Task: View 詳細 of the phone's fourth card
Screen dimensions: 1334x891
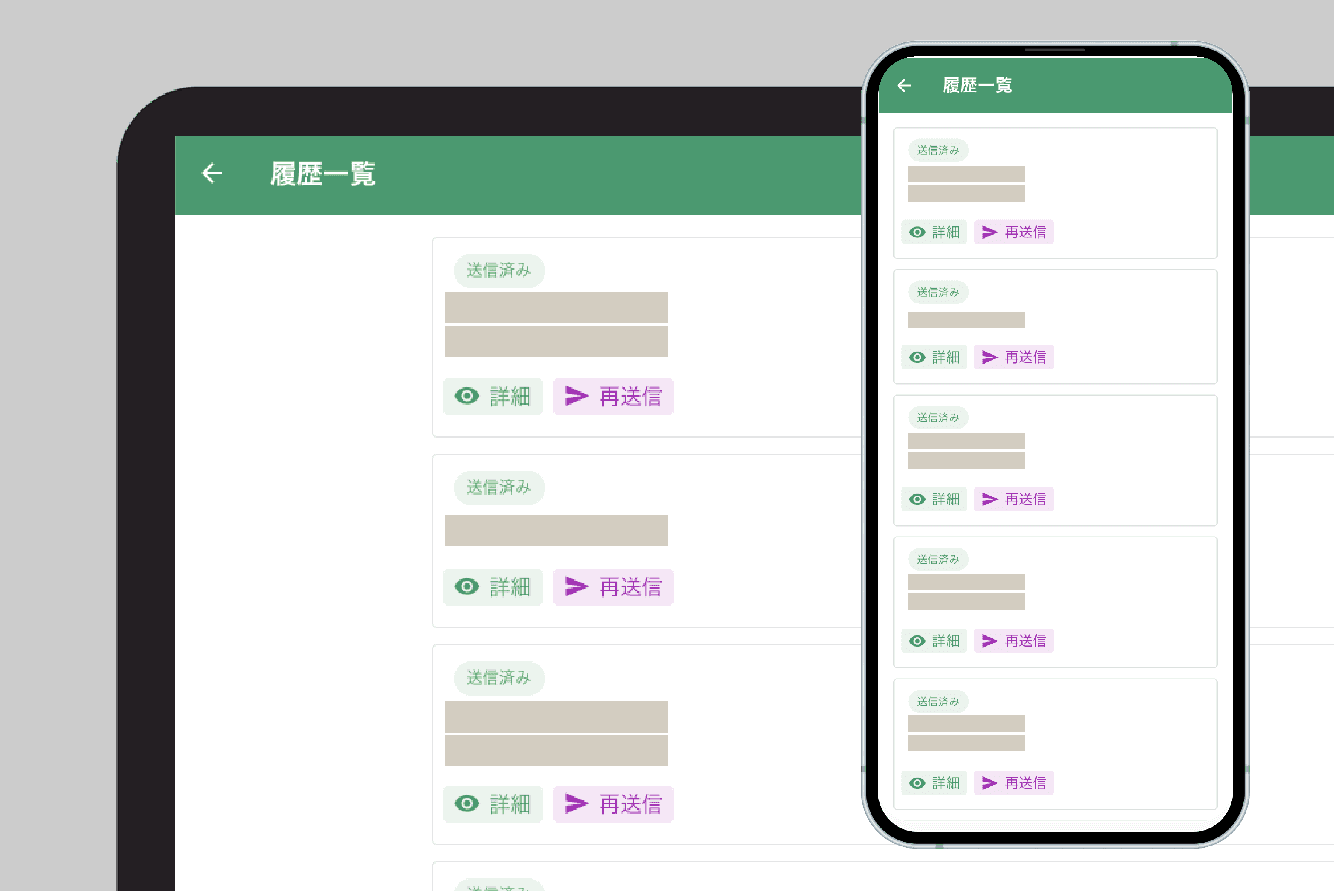Action: (x=934, y=641)
